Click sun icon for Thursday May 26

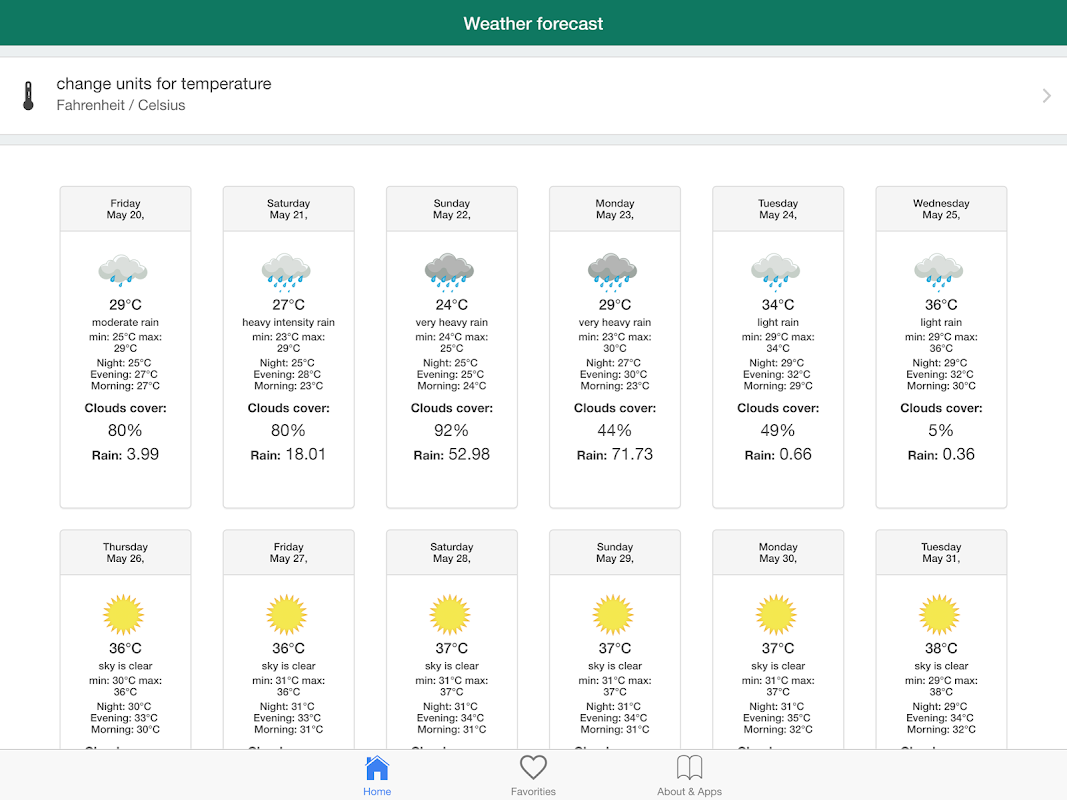pyautogui.click(x=123, y=614)
